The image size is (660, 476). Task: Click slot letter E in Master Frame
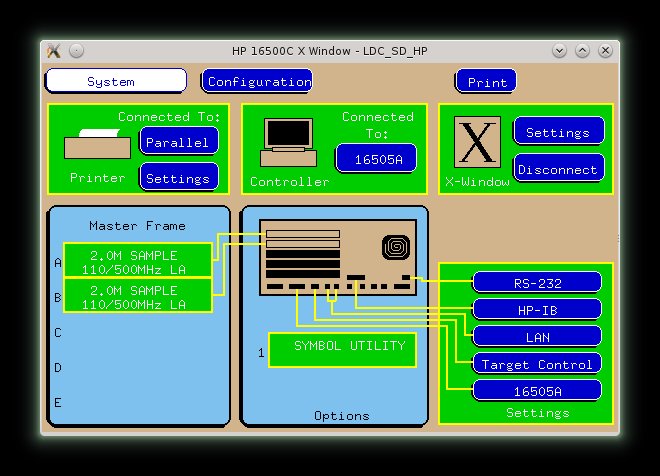click(x=58, y=403)
